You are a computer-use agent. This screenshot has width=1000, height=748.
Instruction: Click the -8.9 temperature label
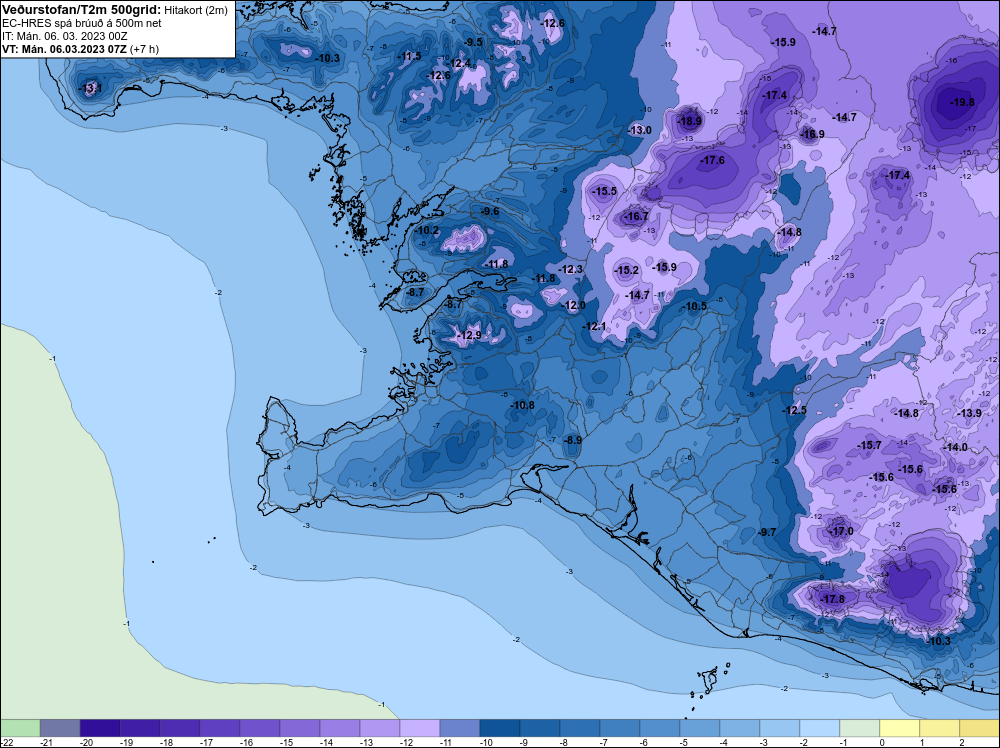572,440
